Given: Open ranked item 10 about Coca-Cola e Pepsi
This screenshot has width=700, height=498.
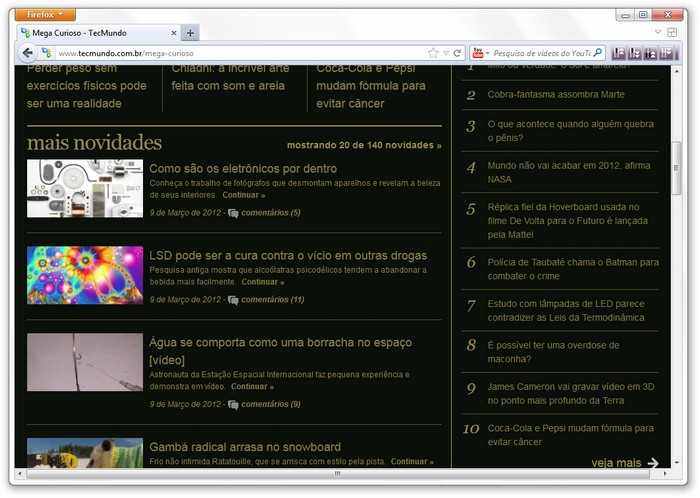Looking at the screenshot, I should (x=570, y=435).
